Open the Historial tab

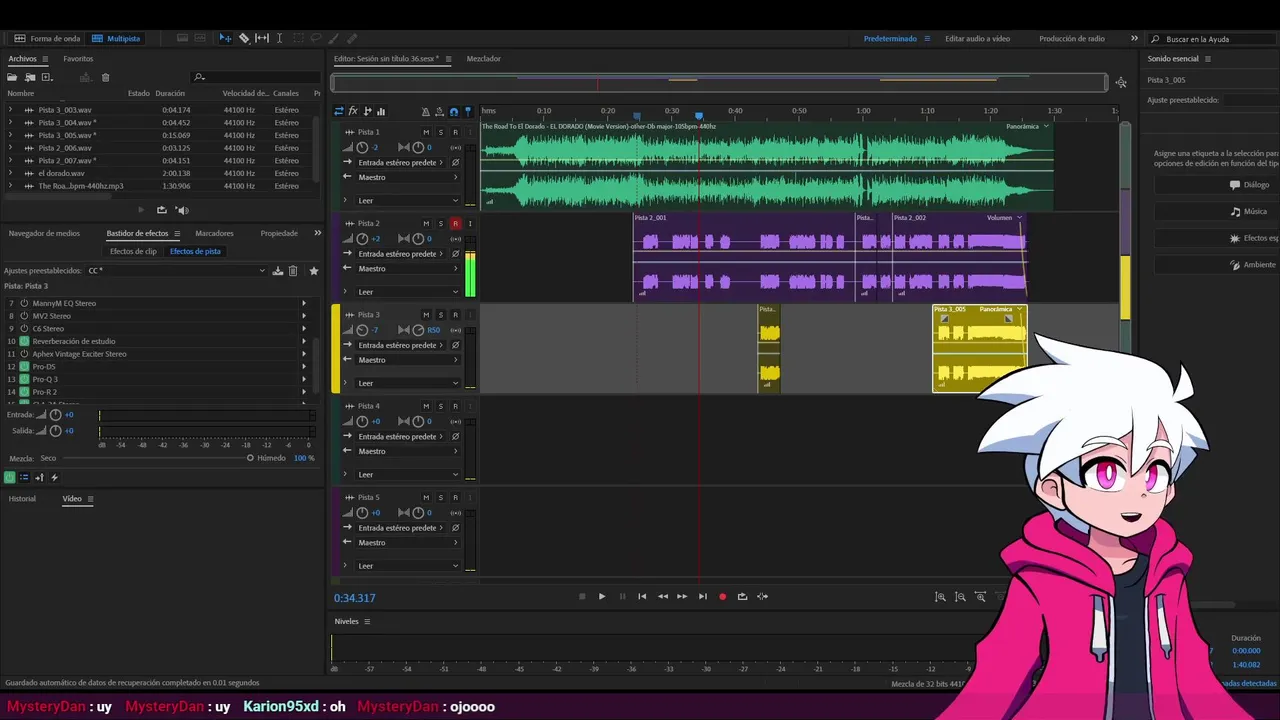[22, 498]
